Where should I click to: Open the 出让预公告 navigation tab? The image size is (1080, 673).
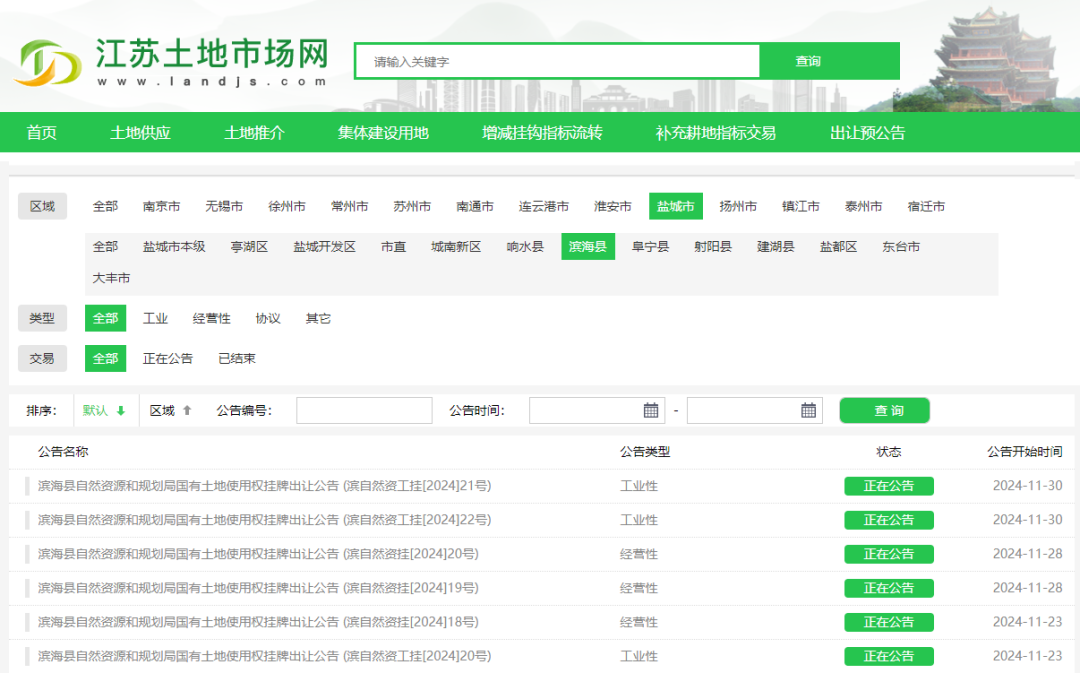[x=867, y=132]
